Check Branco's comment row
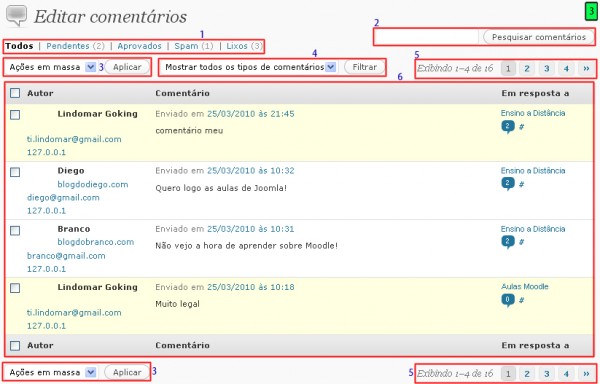This screenshot has width=600, height=384. [15, 231]
